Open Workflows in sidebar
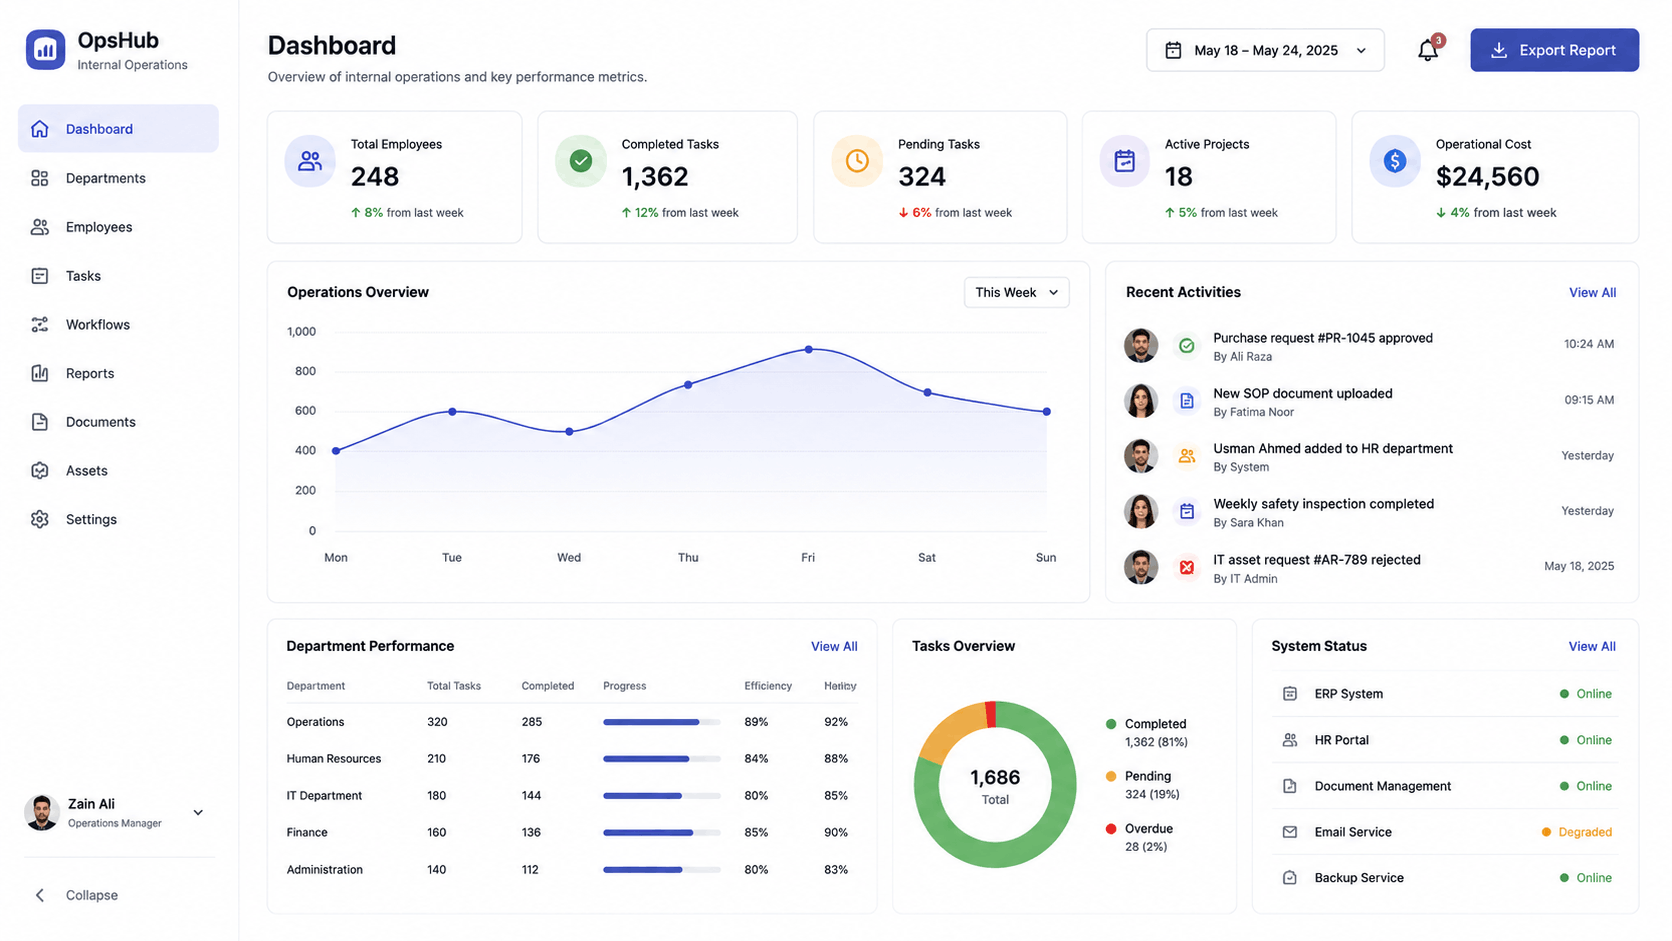The height and width of the screenshot is (941, 1672). point(118,325)
